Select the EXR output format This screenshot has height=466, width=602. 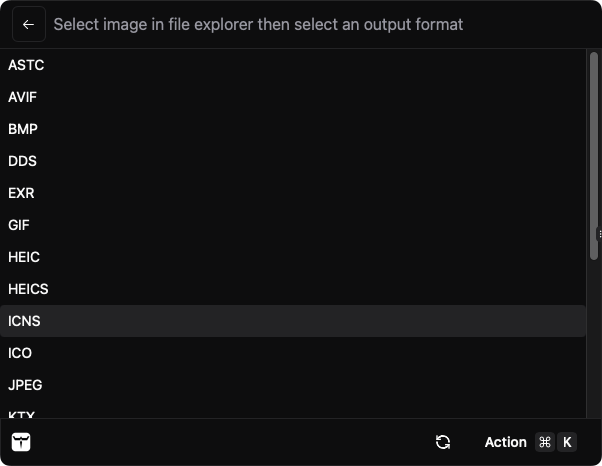click(21, 193)
